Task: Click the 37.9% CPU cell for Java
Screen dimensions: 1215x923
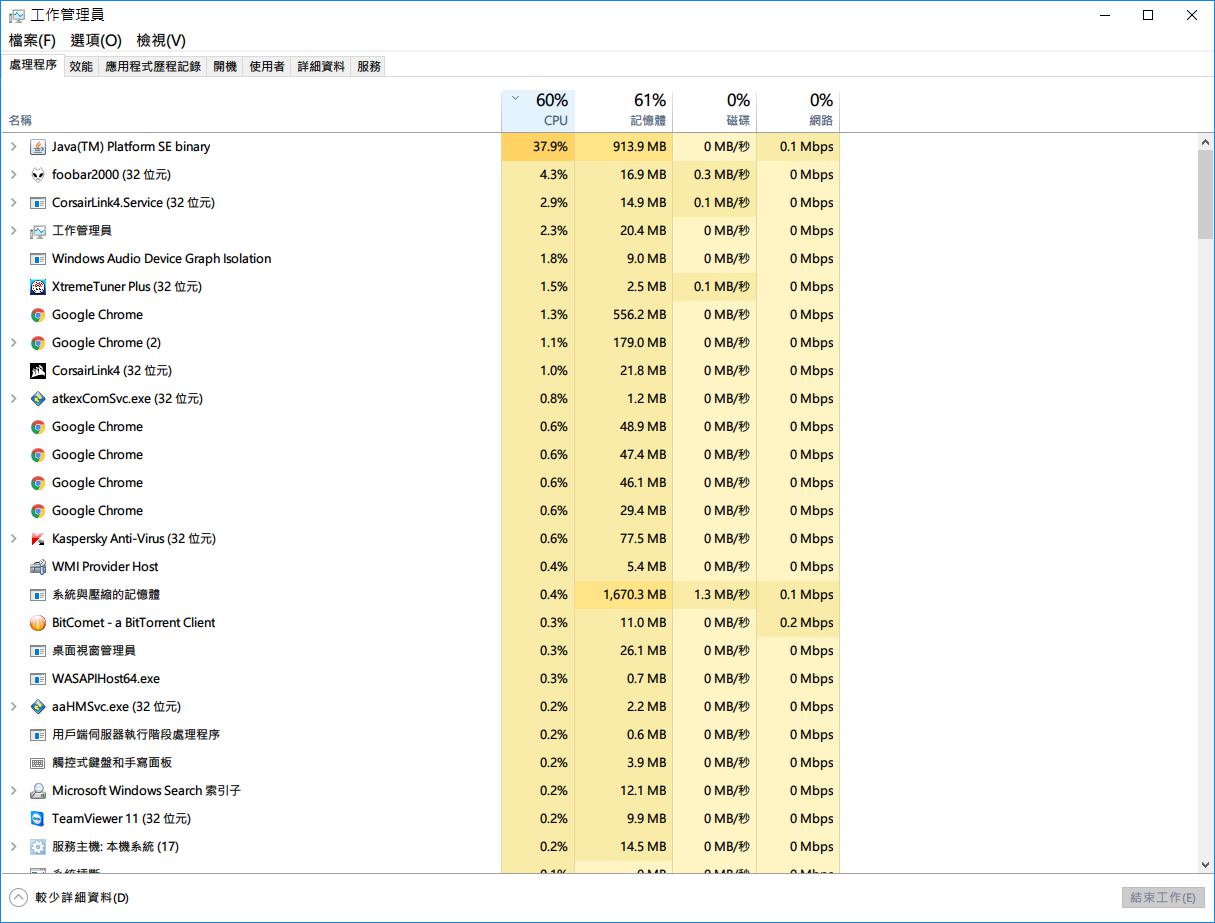Action: click(x=538, y=147)
